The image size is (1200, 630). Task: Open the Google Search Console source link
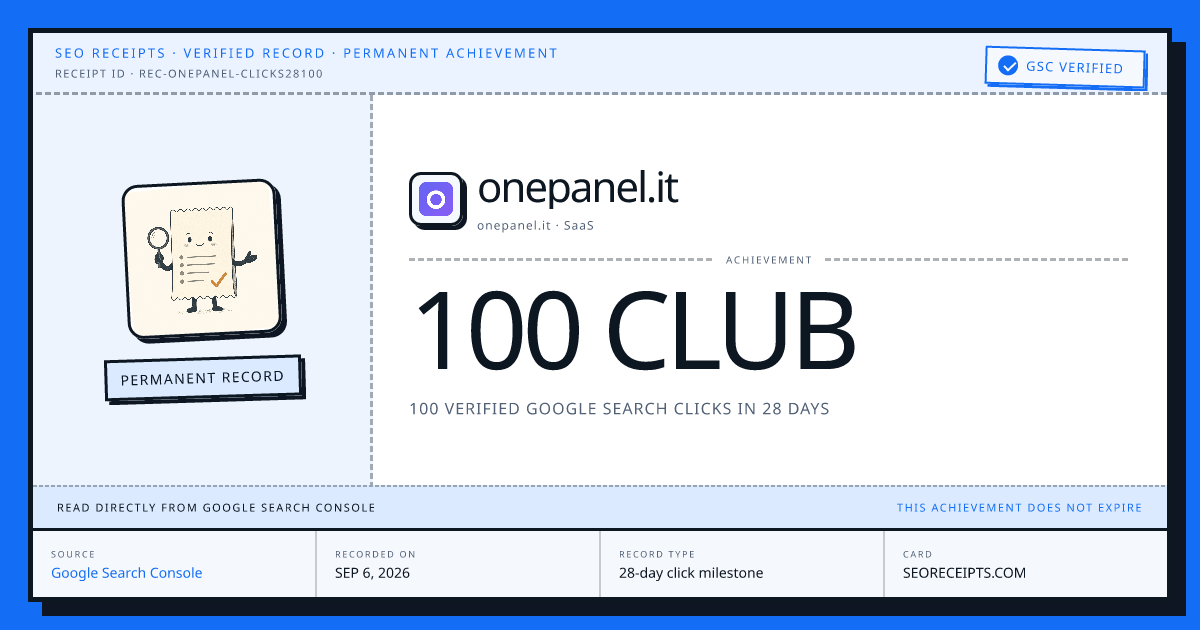point(127,573)
